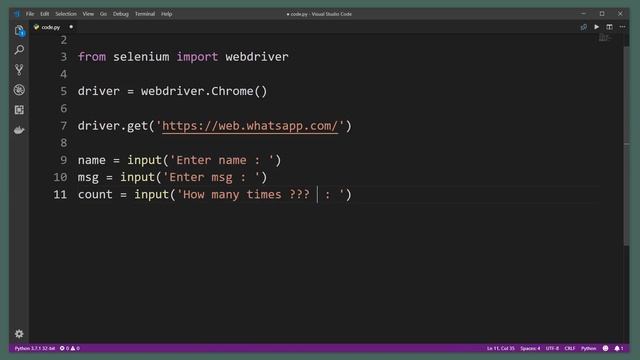The image size is (640, 360).
Task: Click the unsaved dot on code.py tab
Action: click(x=71, y=27)
